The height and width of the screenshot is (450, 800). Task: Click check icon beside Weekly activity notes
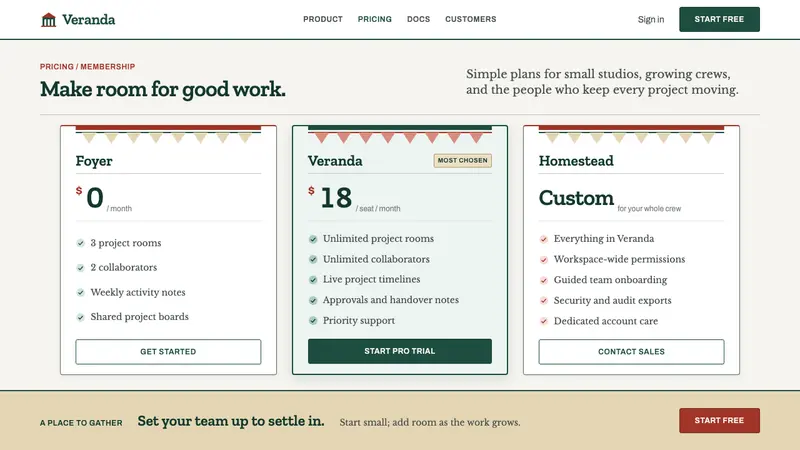point(81,292)
